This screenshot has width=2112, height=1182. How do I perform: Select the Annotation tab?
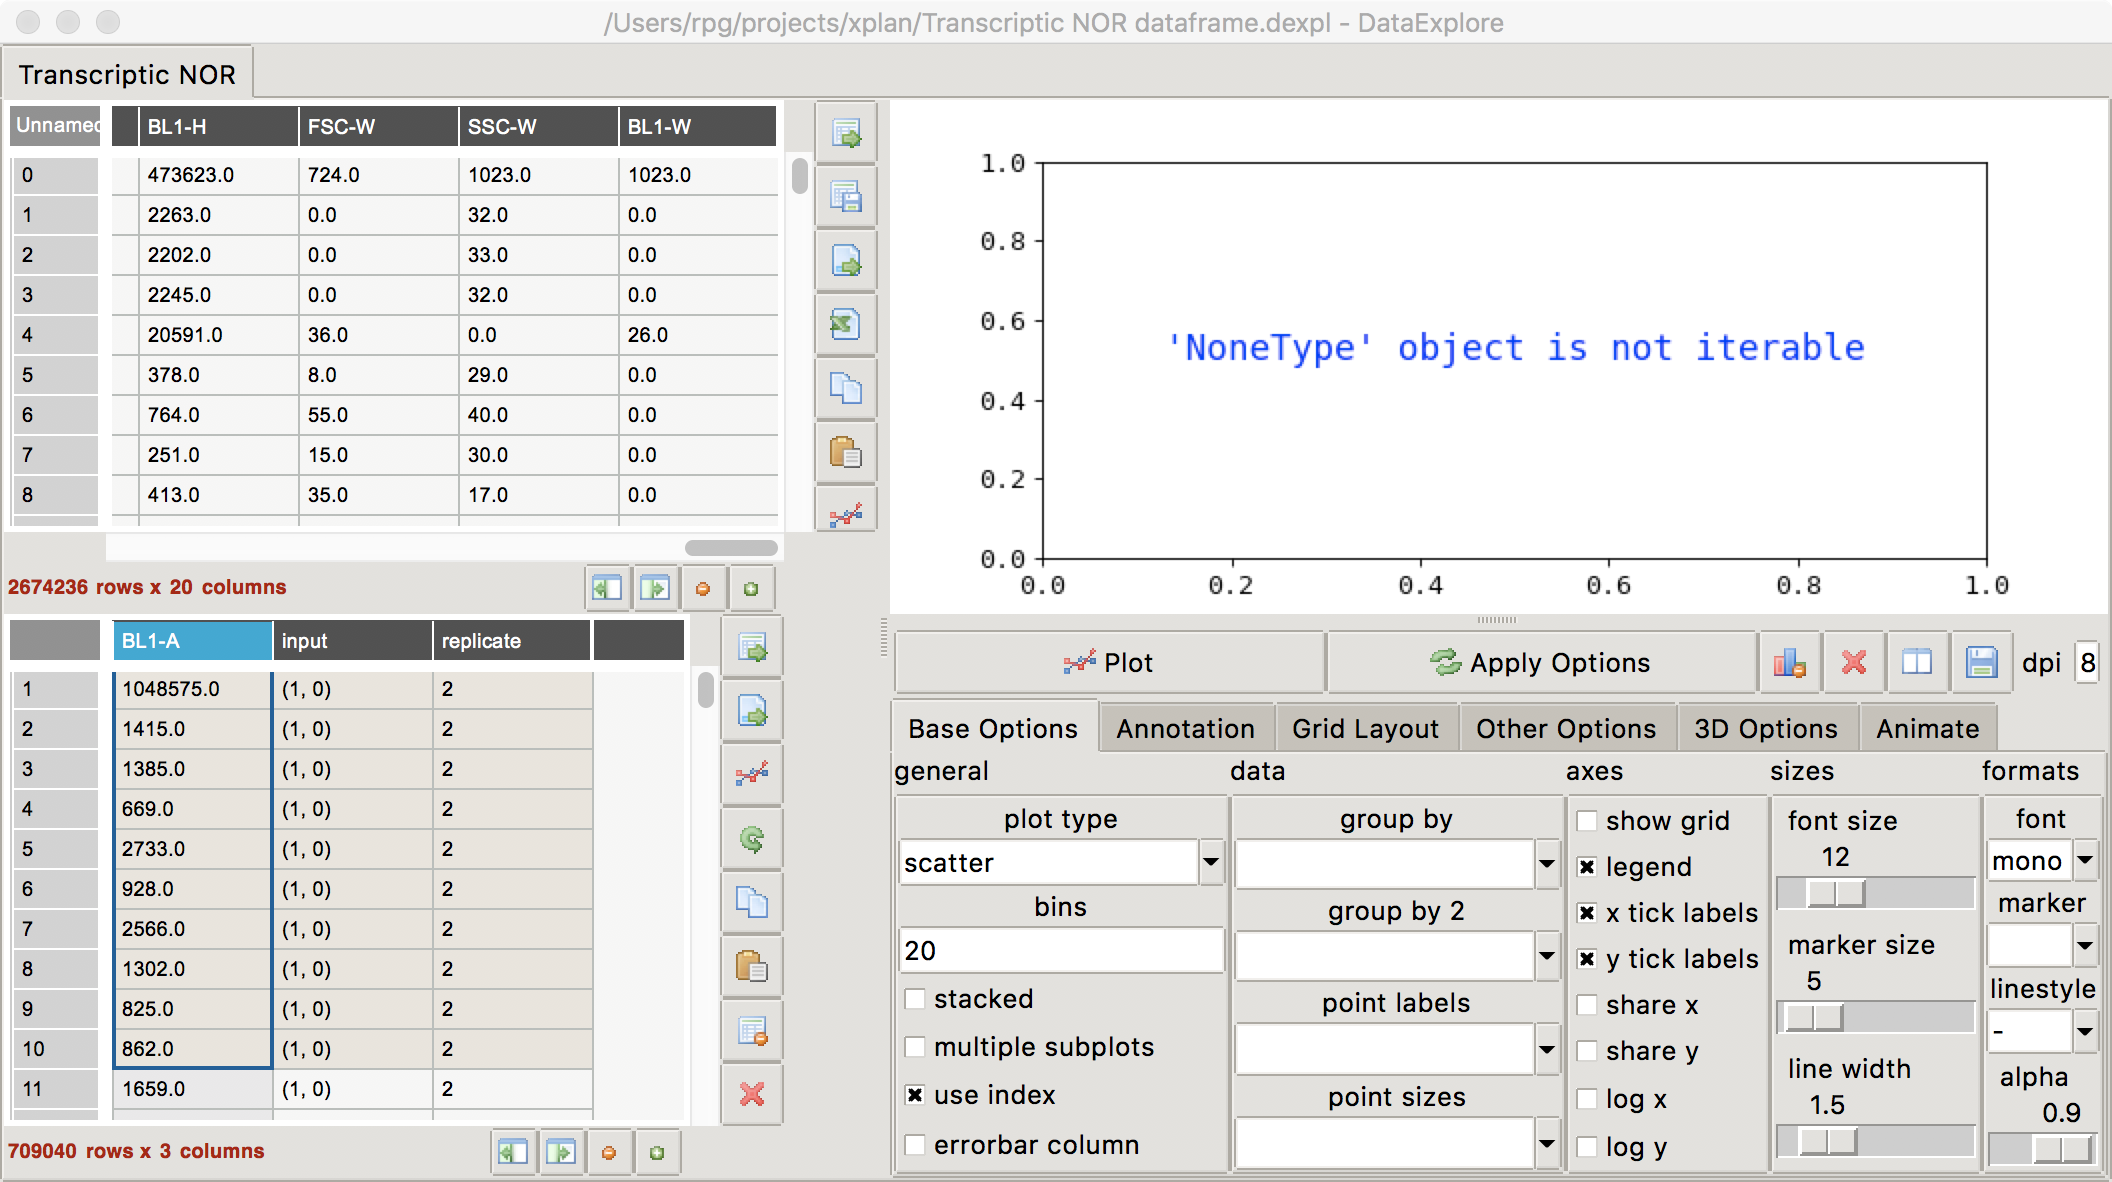(1185, 727)
